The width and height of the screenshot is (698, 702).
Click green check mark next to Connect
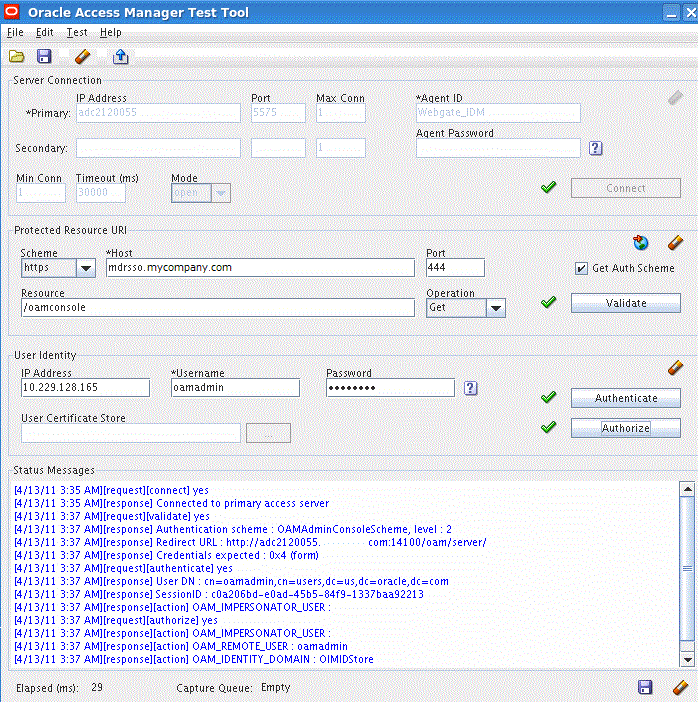[x=548, y=187]
